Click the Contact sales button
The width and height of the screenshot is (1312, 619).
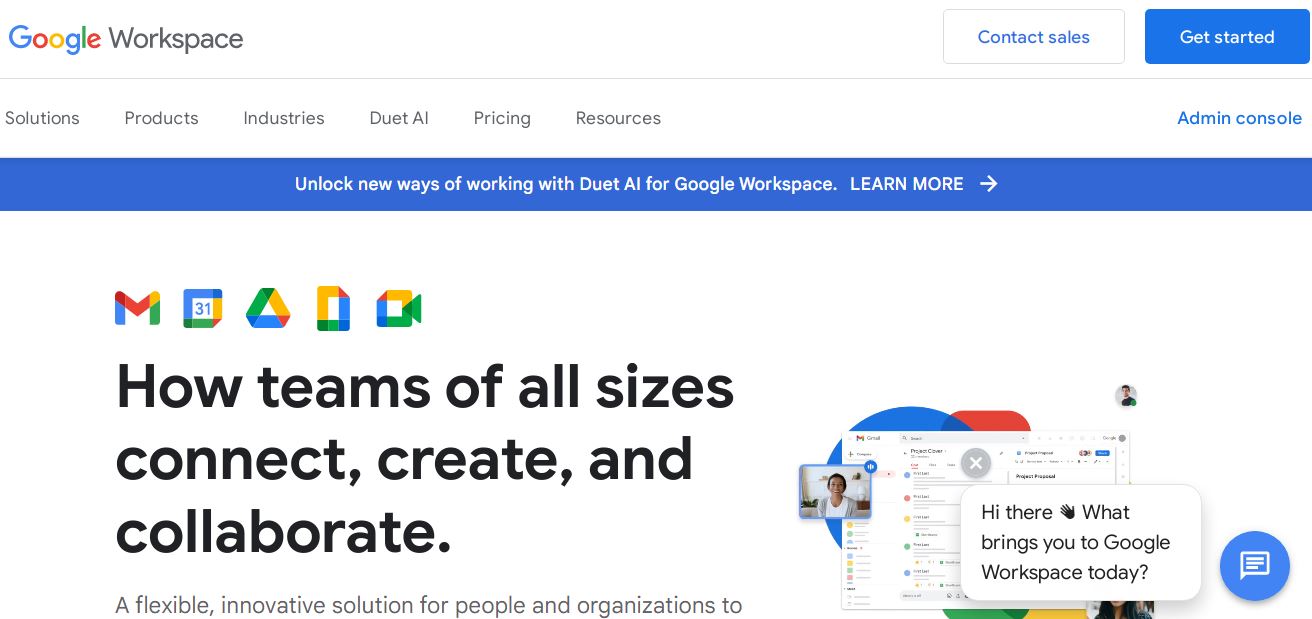click(1033, 37)
